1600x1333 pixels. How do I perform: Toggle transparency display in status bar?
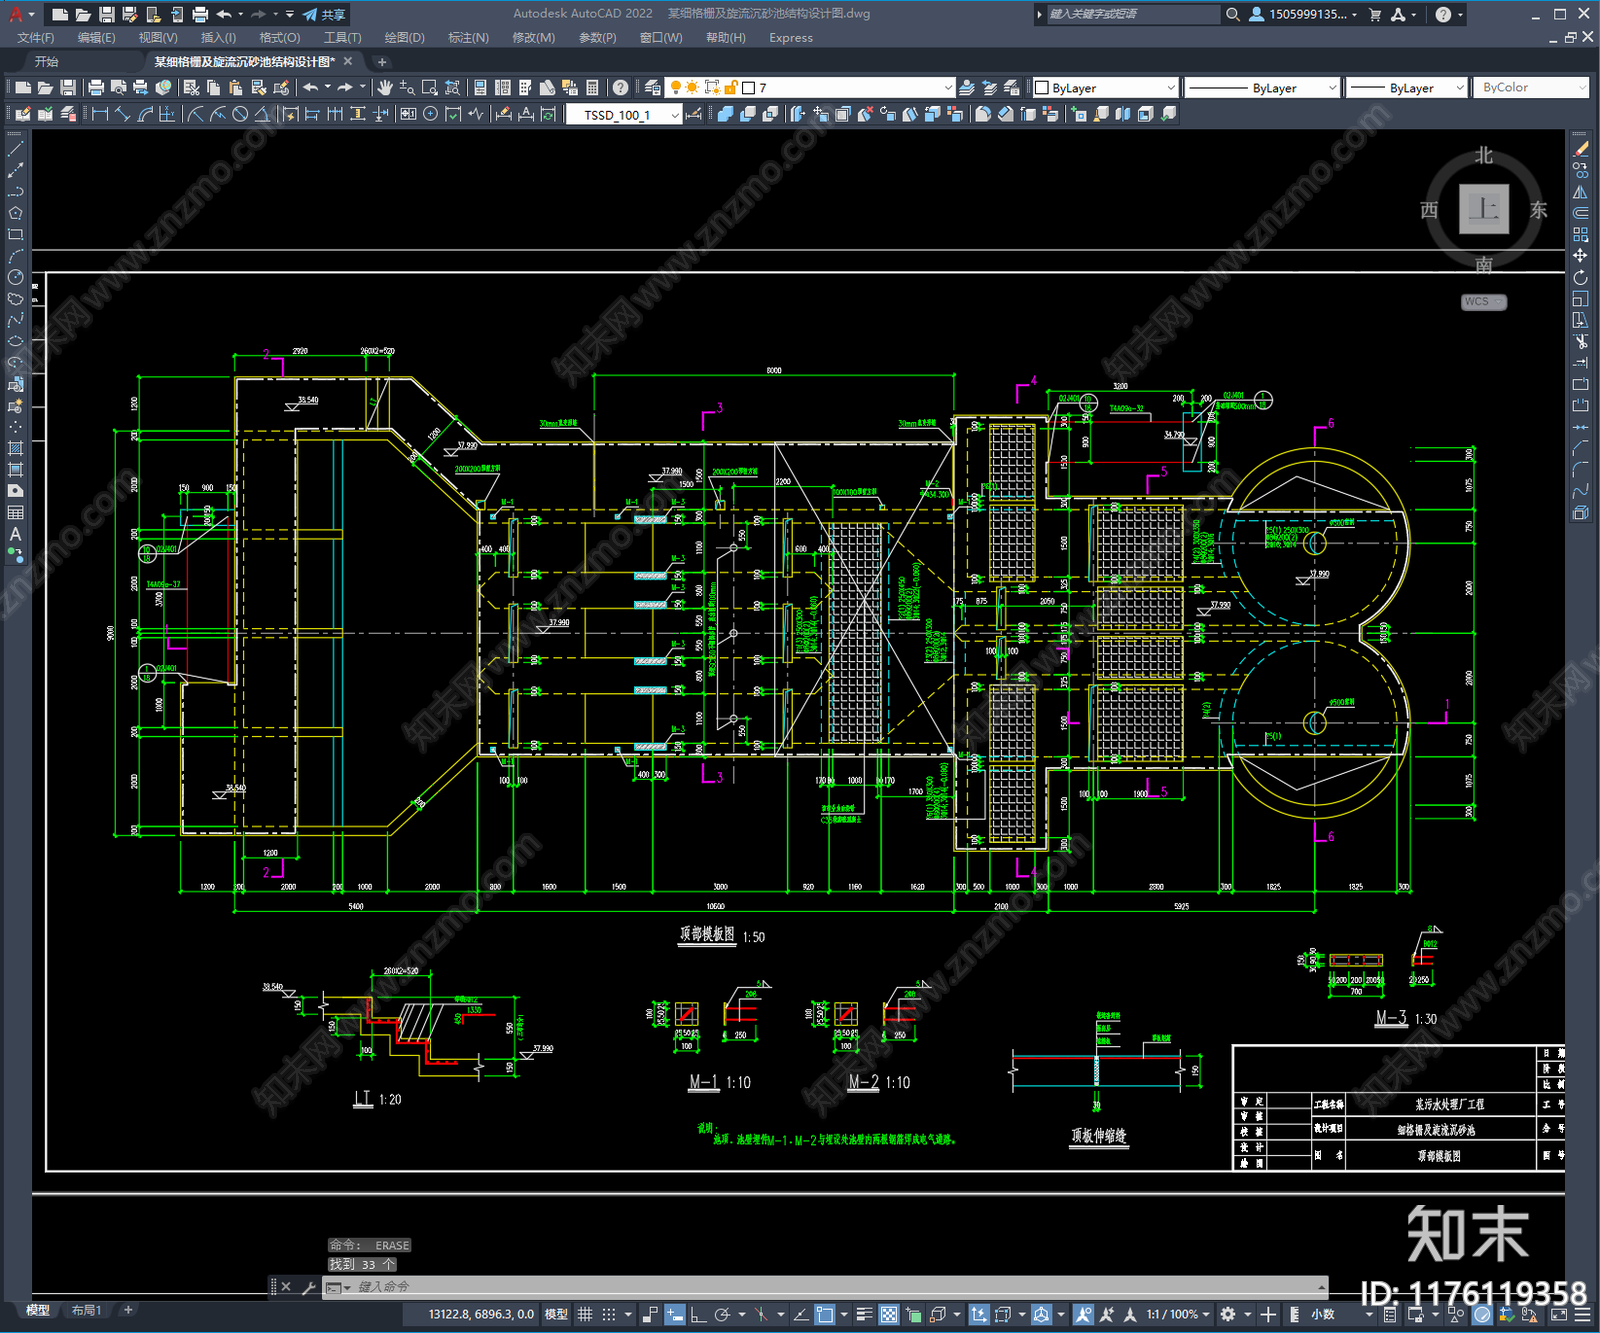pos(888,1314)
